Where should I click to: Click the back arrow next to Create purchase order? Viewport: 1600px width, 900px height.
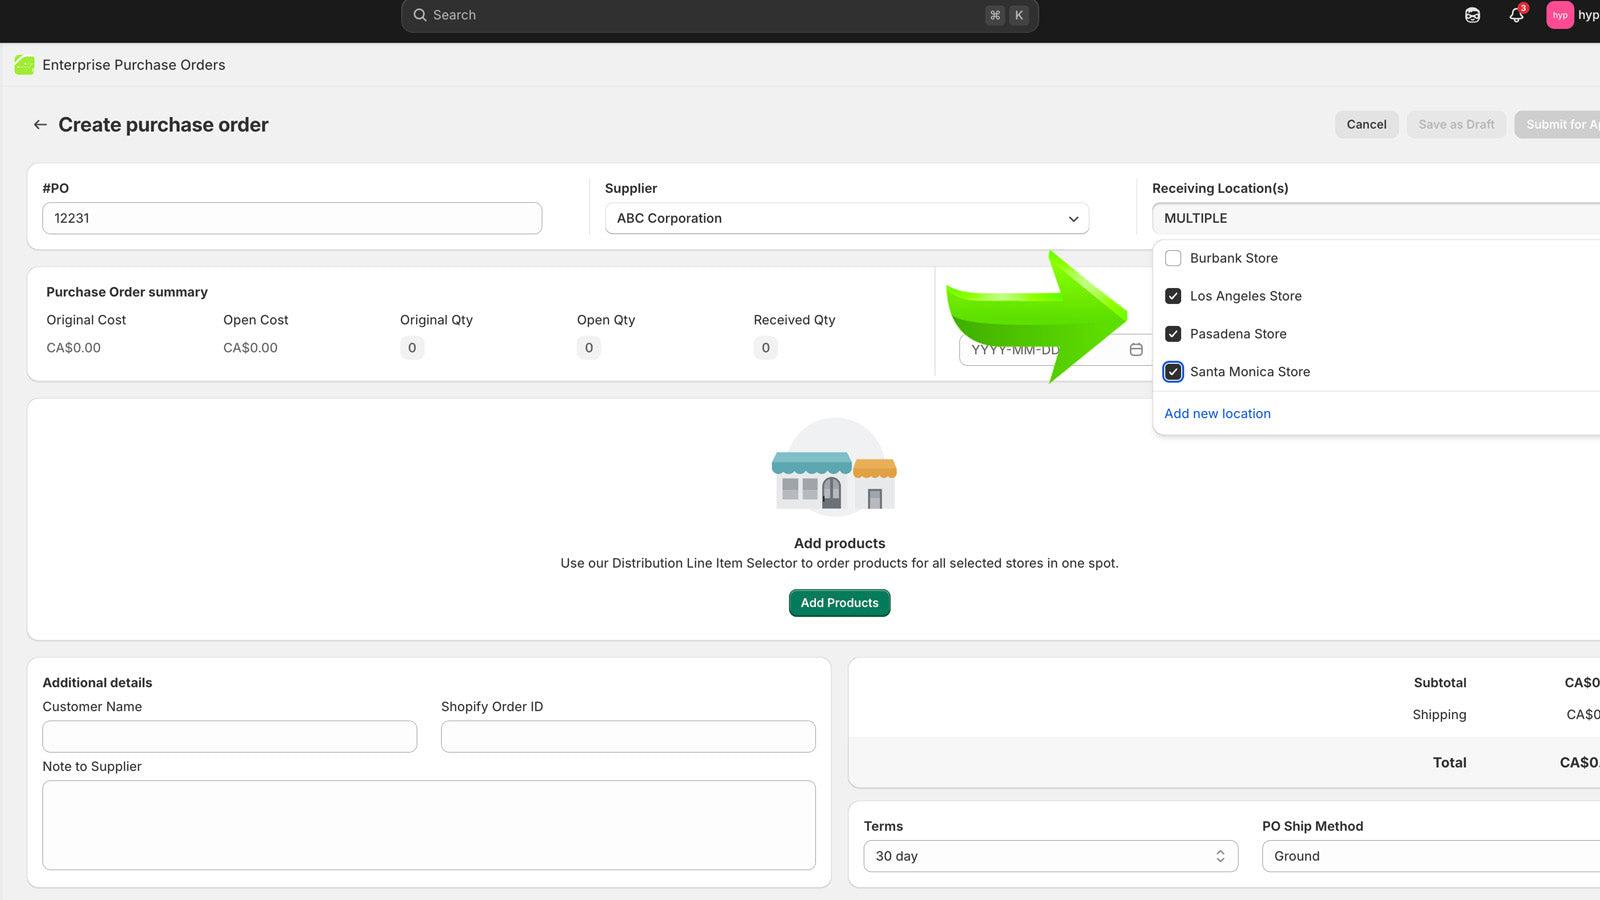tap(39, 124)
